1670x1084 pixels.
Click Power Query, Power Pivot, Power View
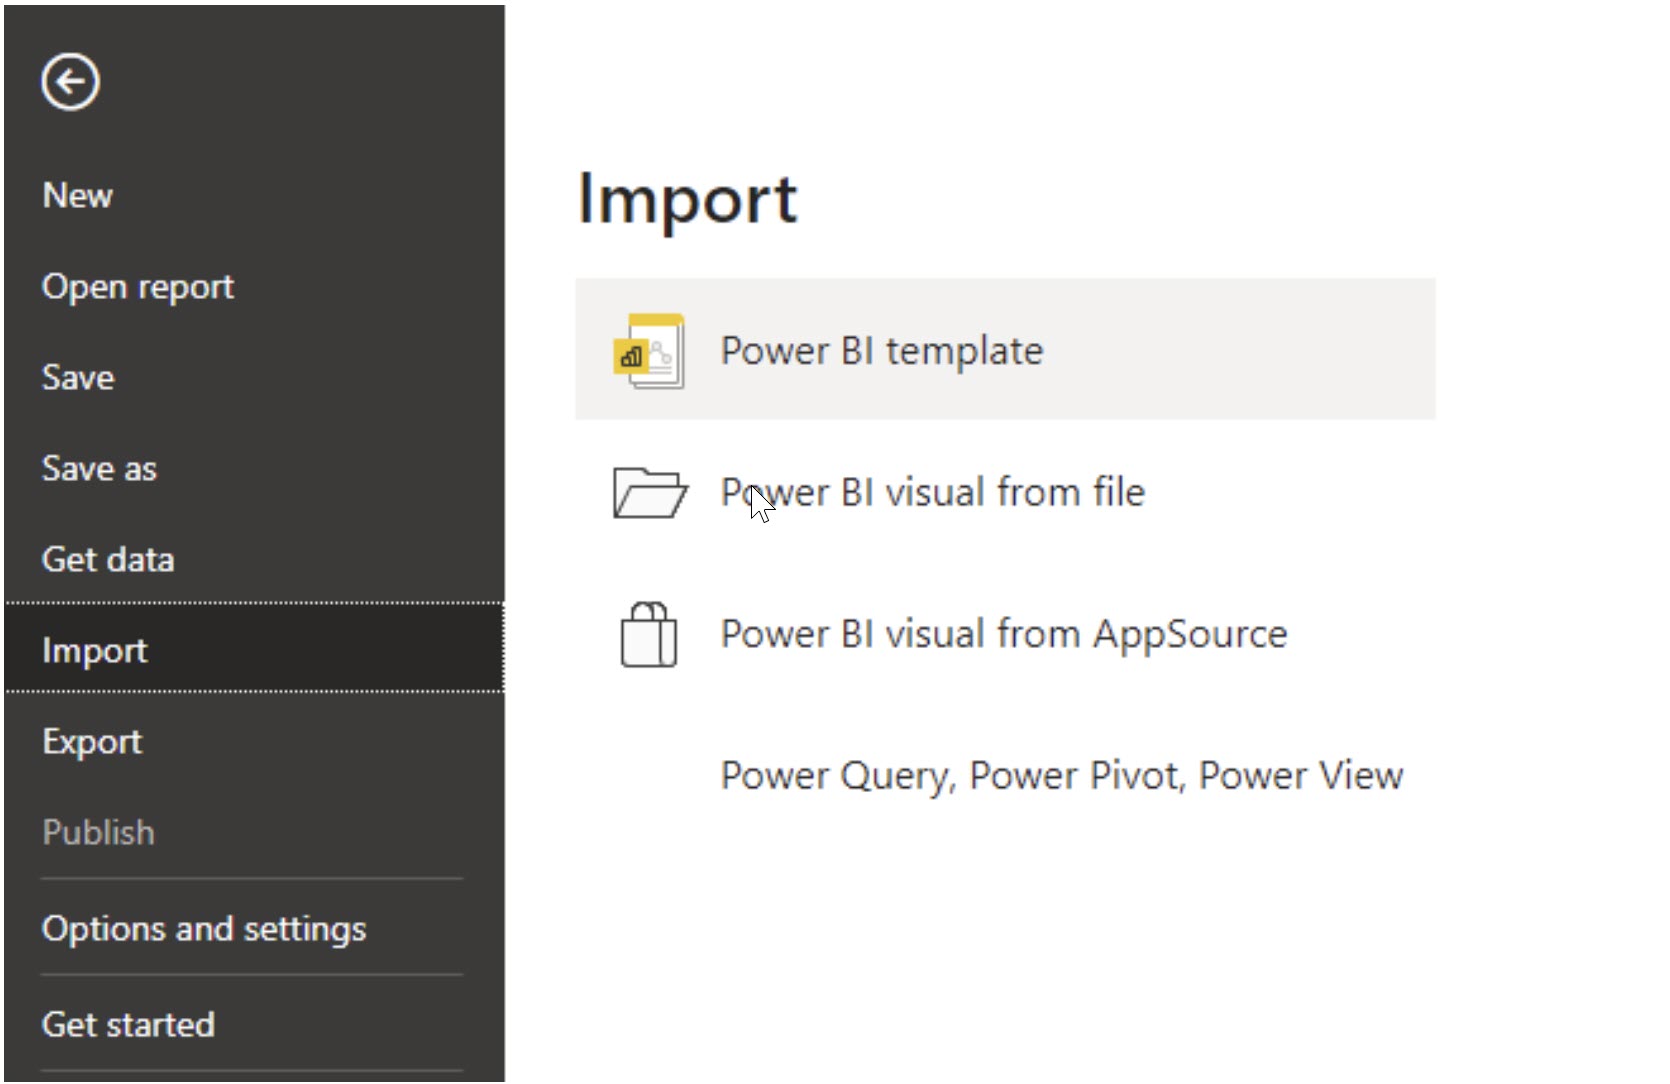tap(1061, 776)
